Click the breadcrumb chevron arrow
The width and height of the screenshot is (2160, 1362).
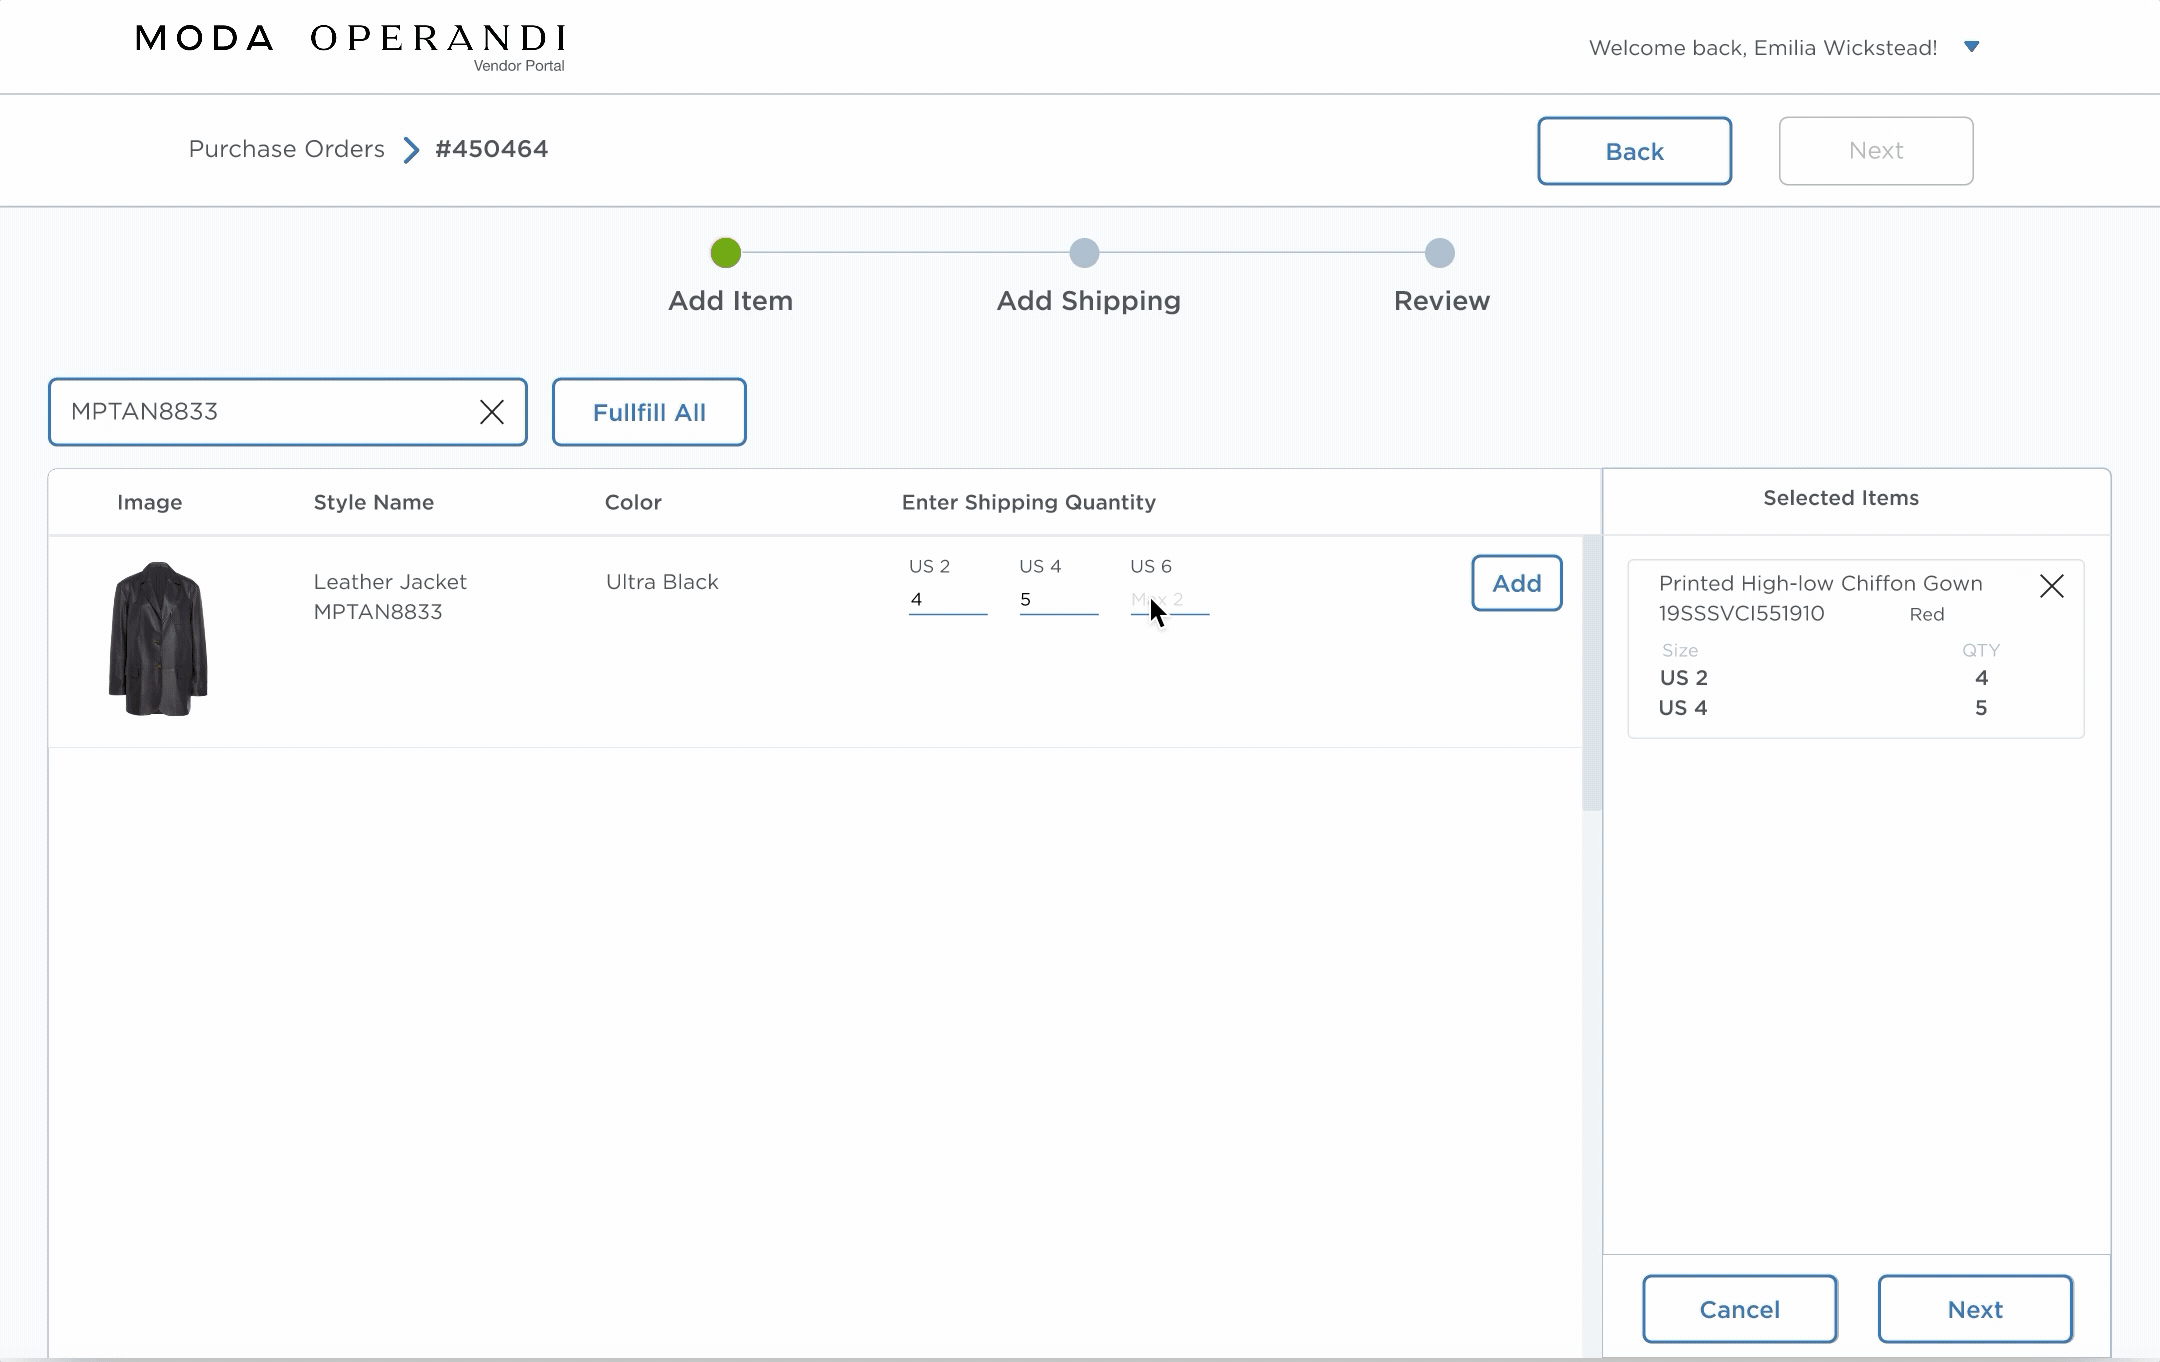point(411,150)
